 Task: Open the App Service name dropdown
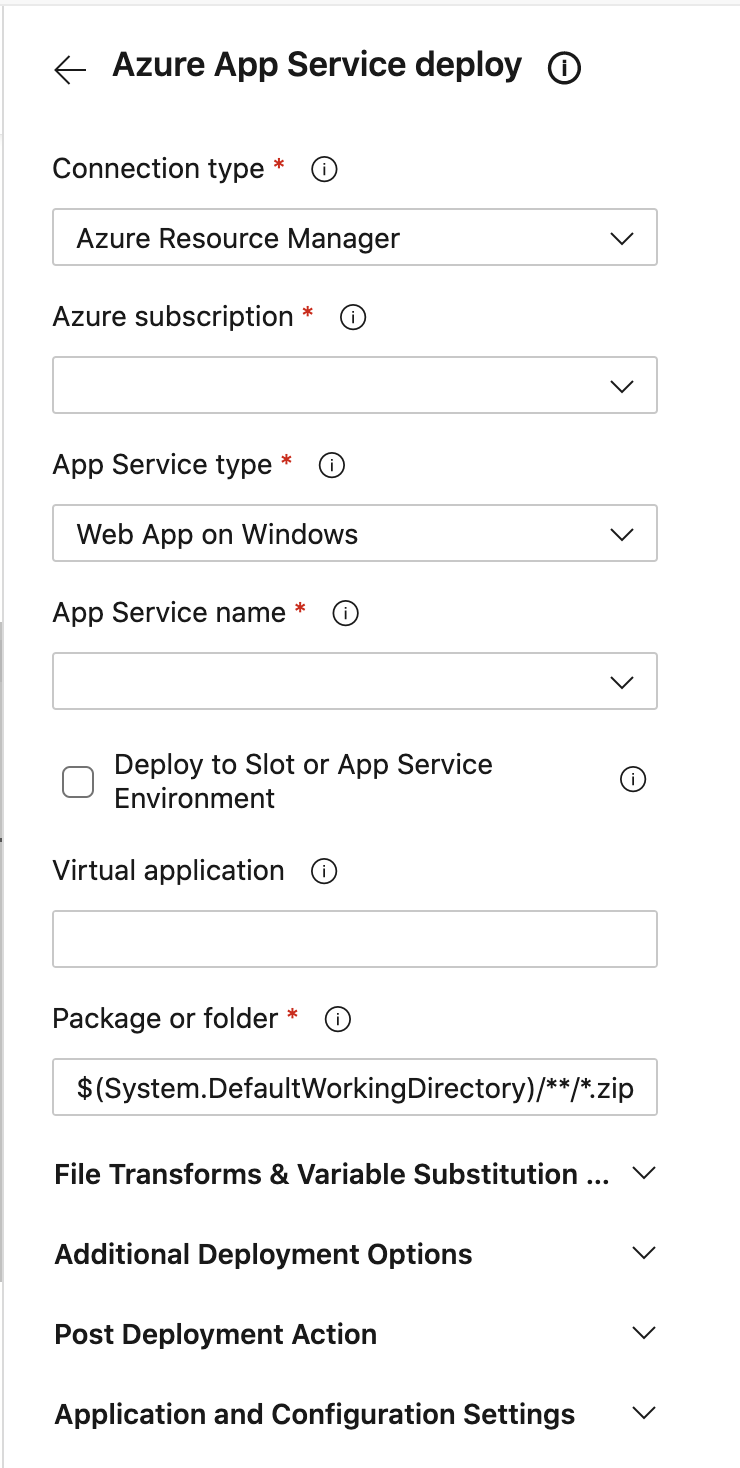pos(355,681)
